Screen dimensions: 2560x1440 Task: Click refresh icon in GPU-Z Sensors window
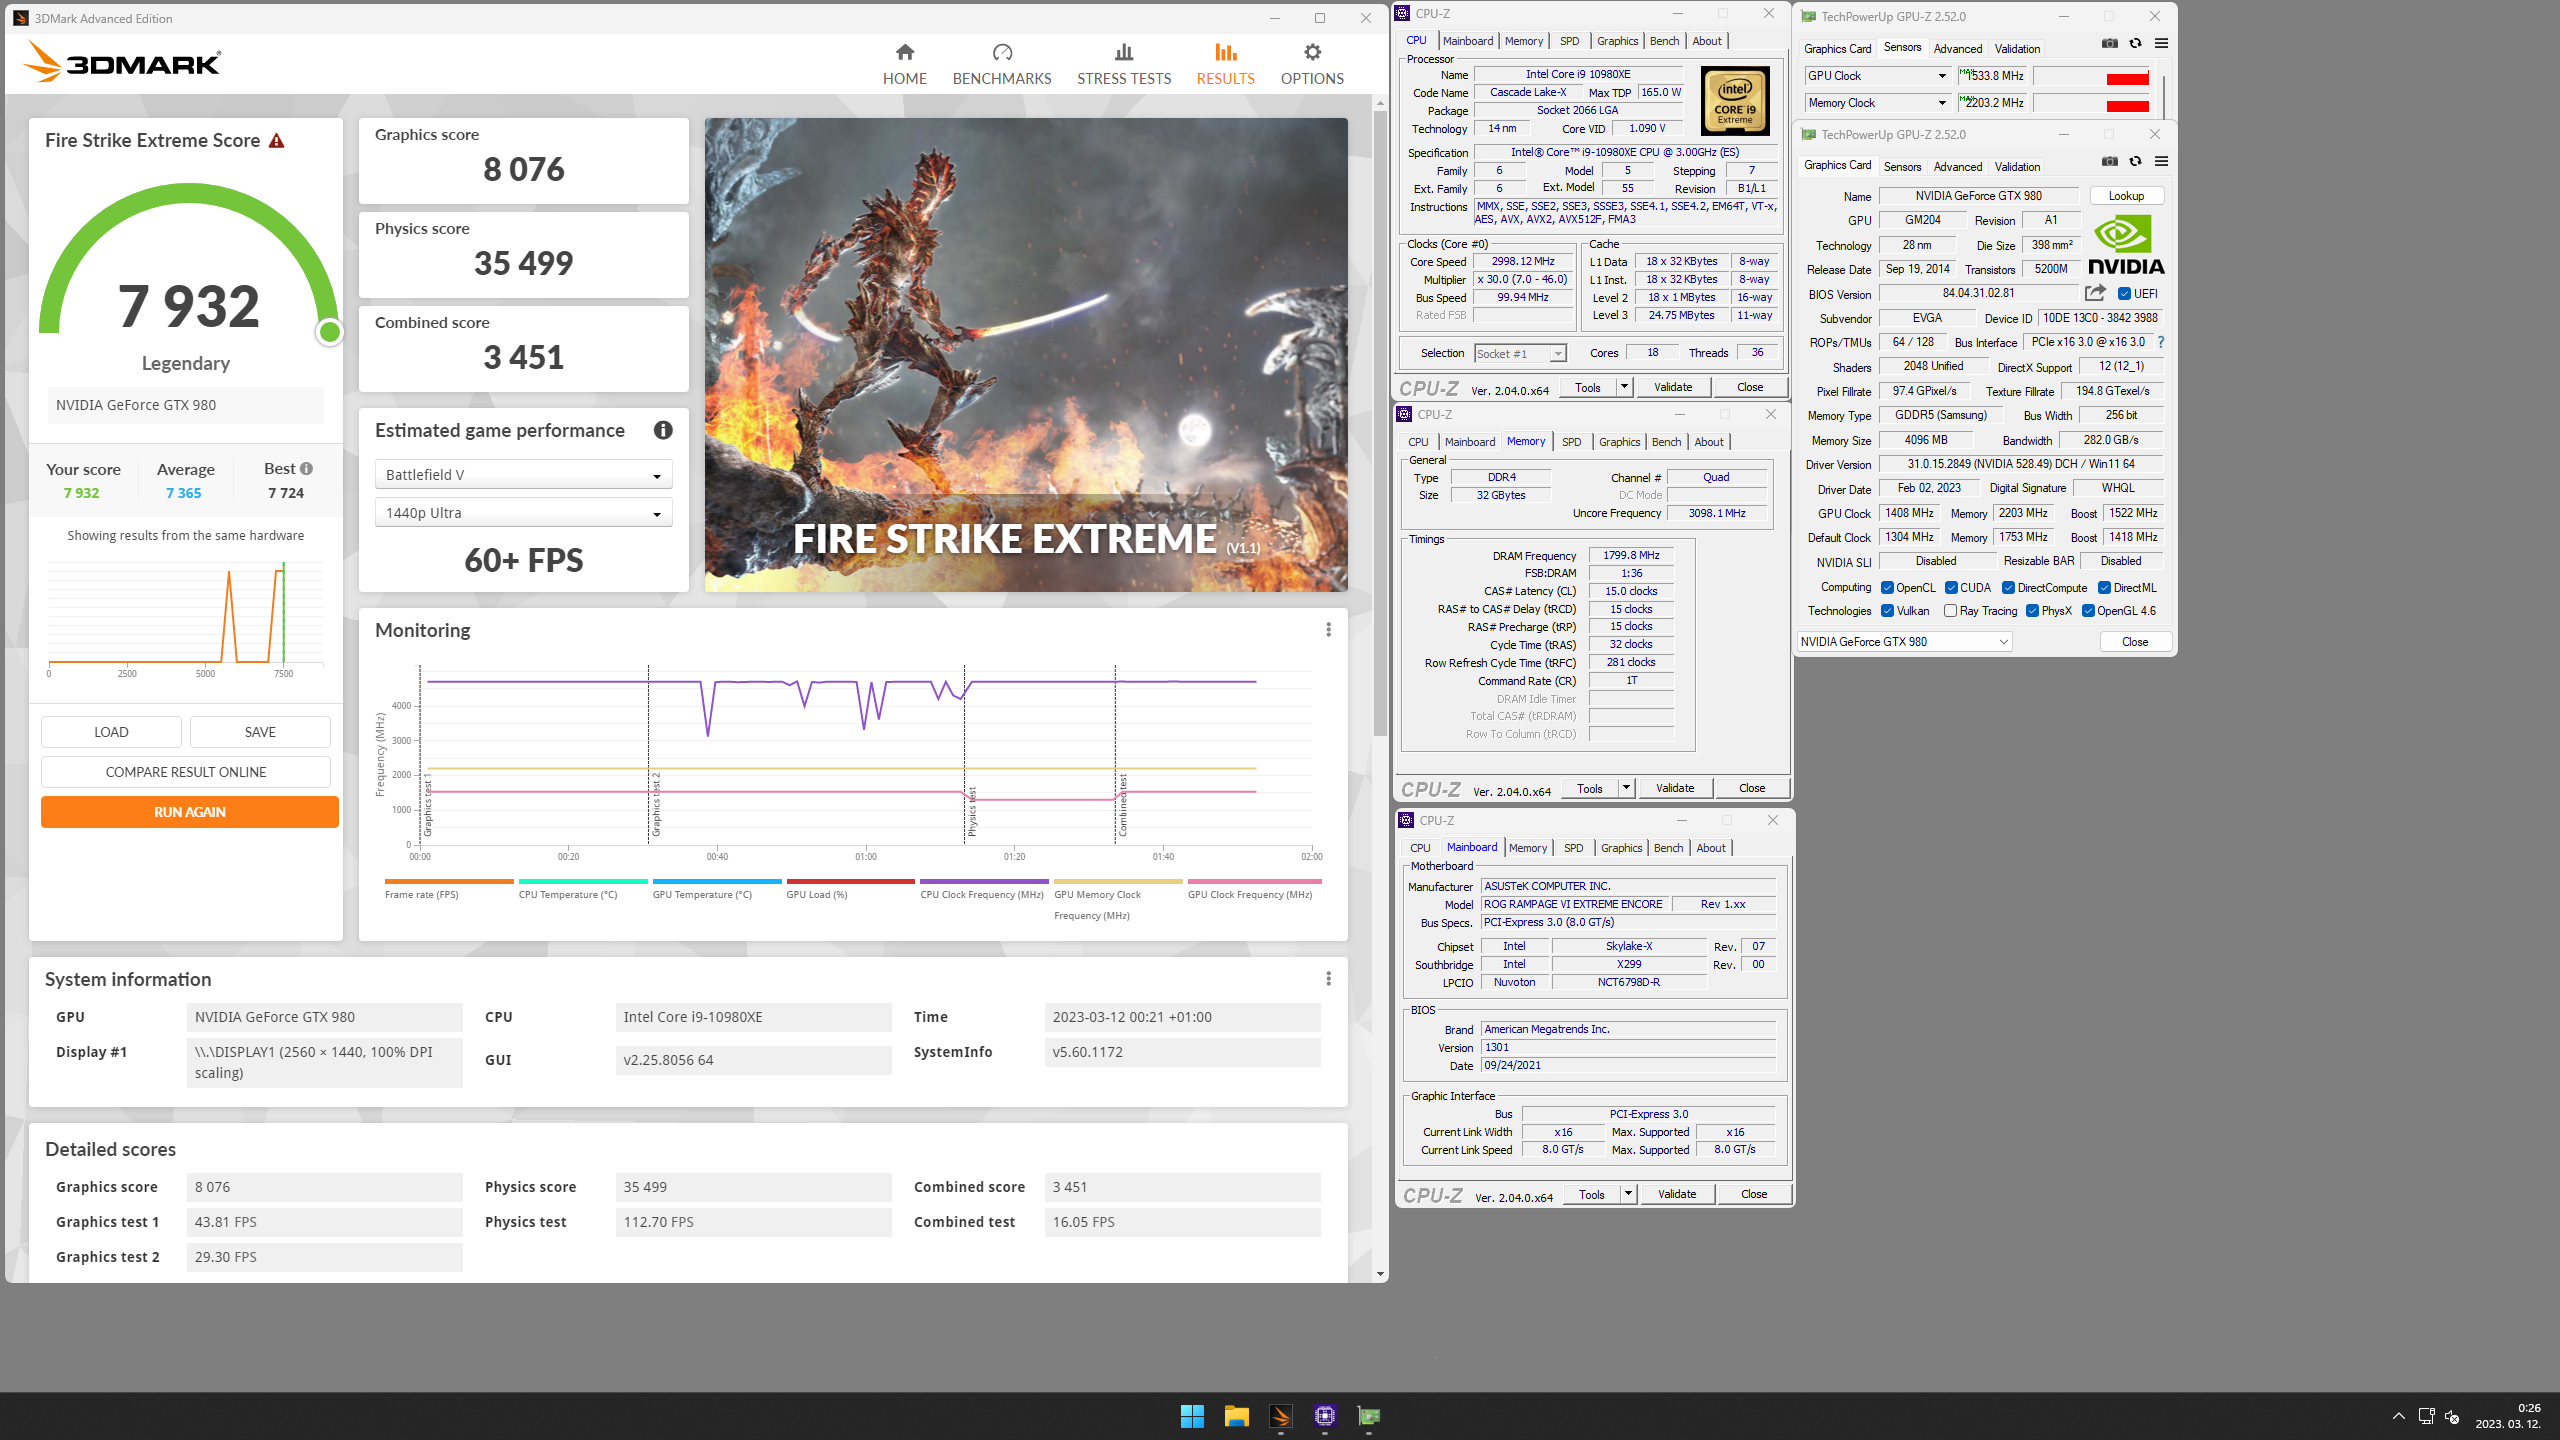2135,43
